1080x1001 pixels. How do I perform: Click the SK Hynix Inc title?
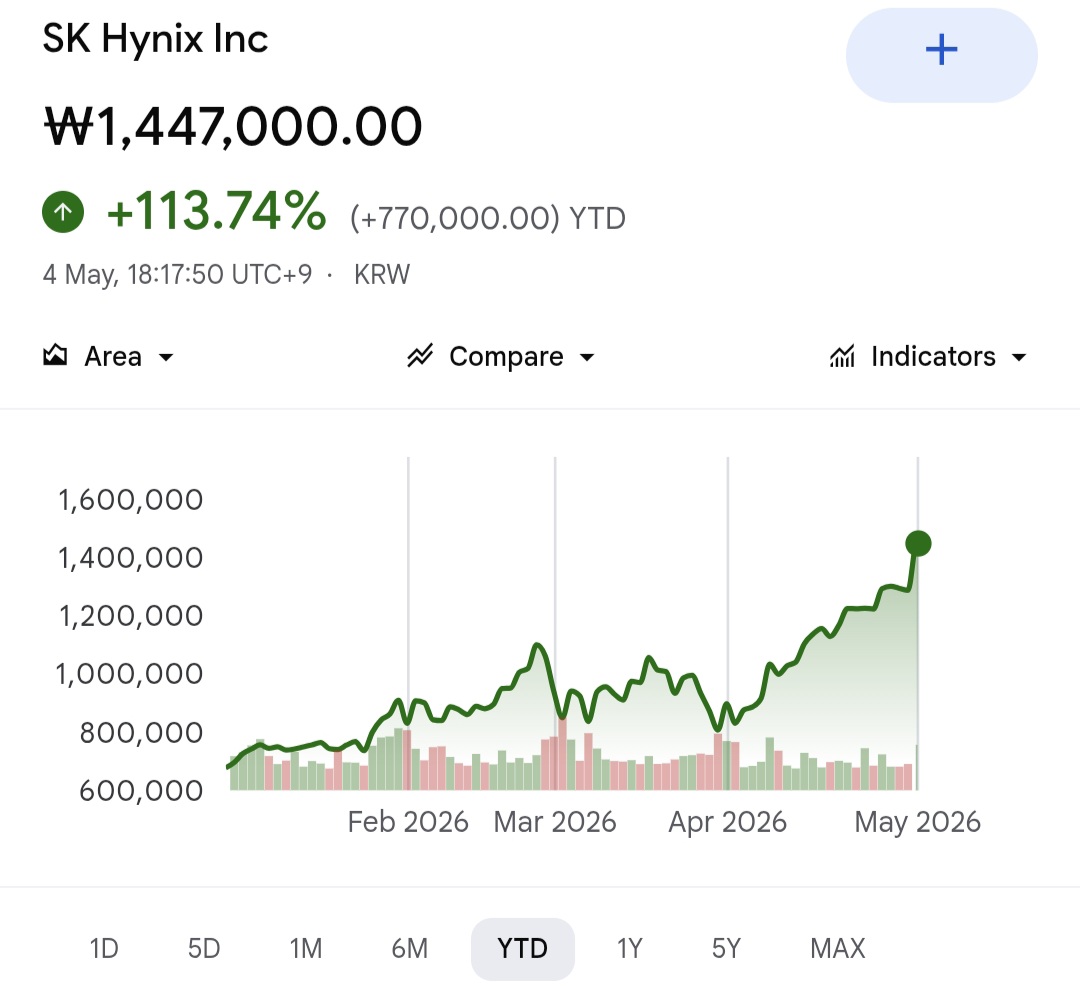click(155, 38)
